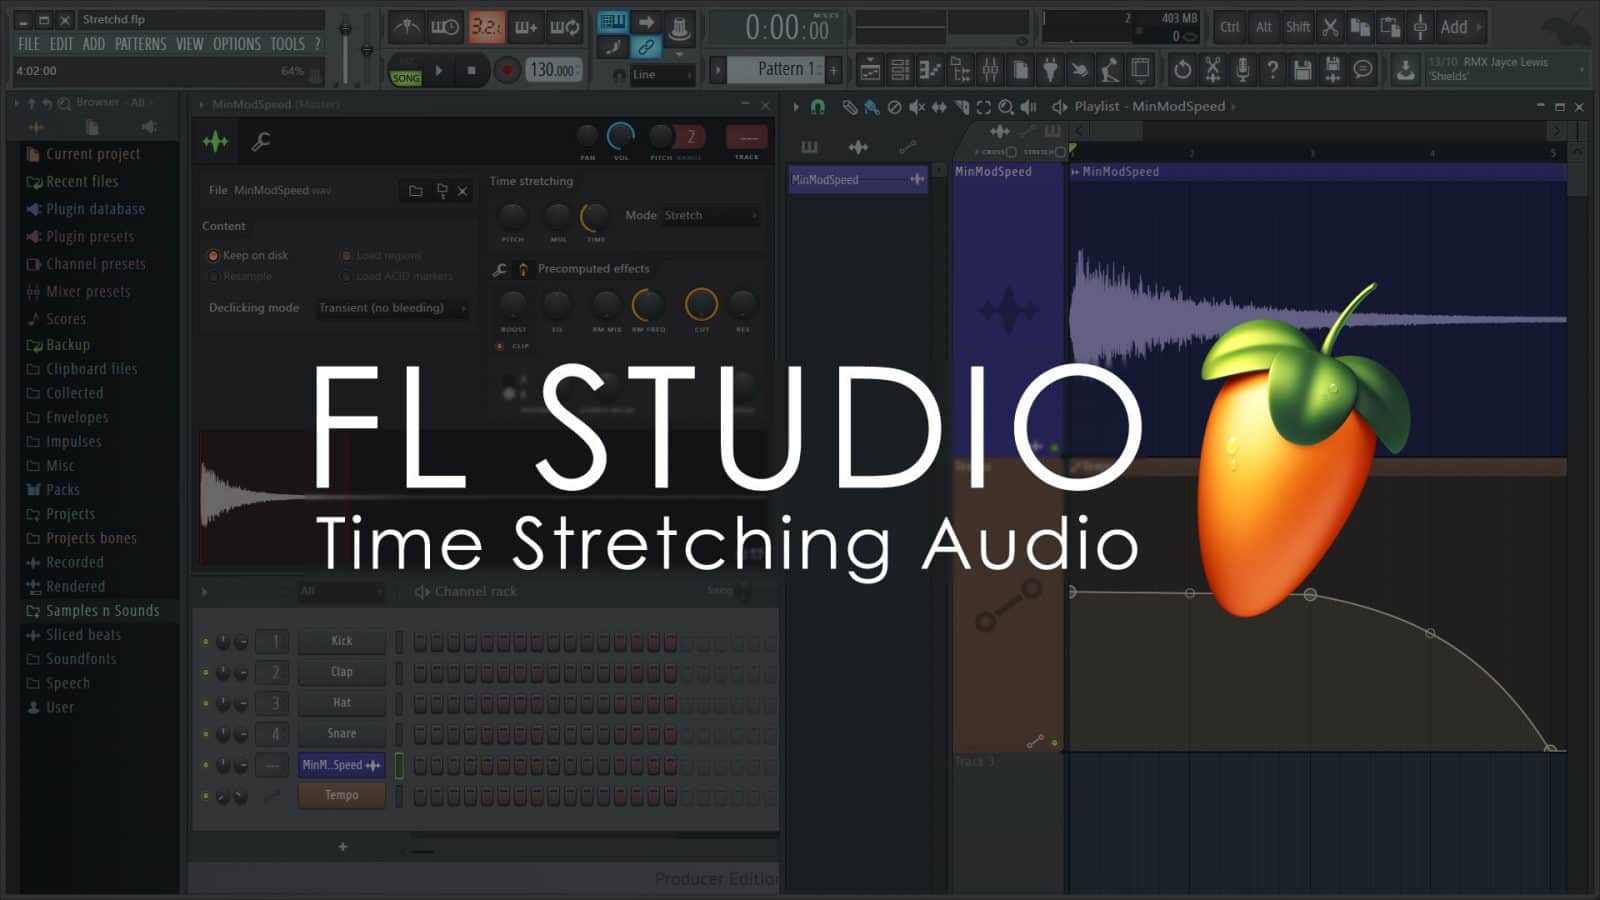Select the Playlist mute tool icon
This screenshot has width=1600, height=900.
point(916,106)
